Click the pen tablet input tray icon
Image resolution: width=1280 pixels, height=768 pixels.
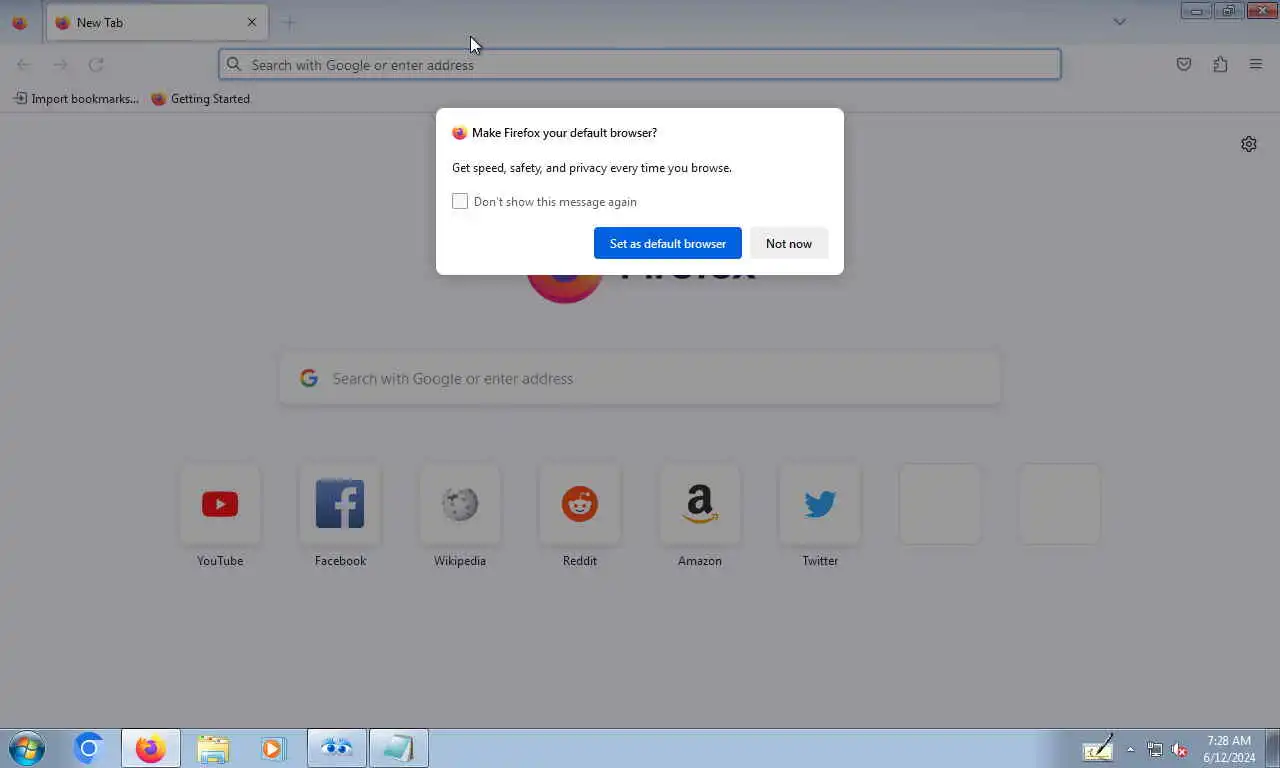(x=1098, y=748)
